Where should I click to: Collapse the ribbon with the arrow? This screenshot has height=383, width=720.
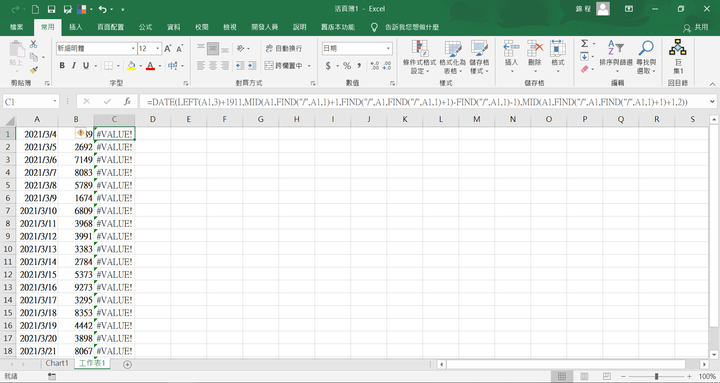(x=712, y=84)
